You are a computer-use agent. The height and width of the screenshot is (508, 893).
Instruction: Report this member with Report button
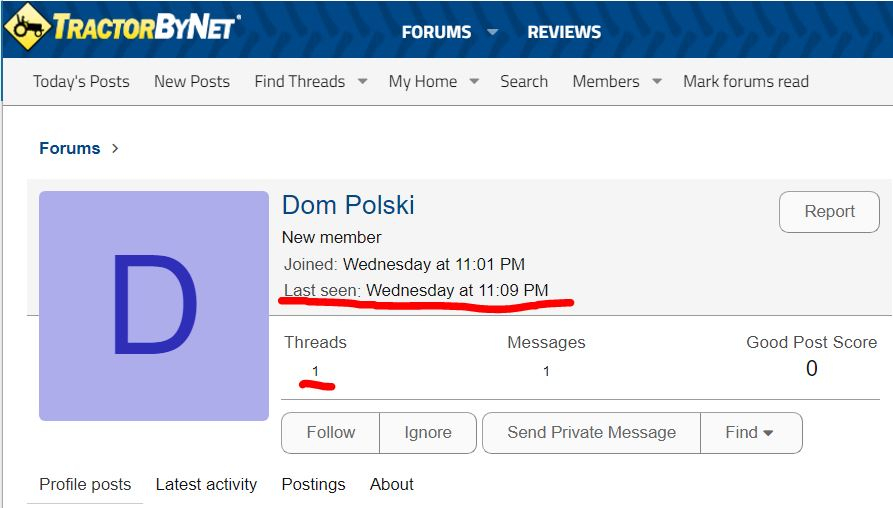pos(829,212)
